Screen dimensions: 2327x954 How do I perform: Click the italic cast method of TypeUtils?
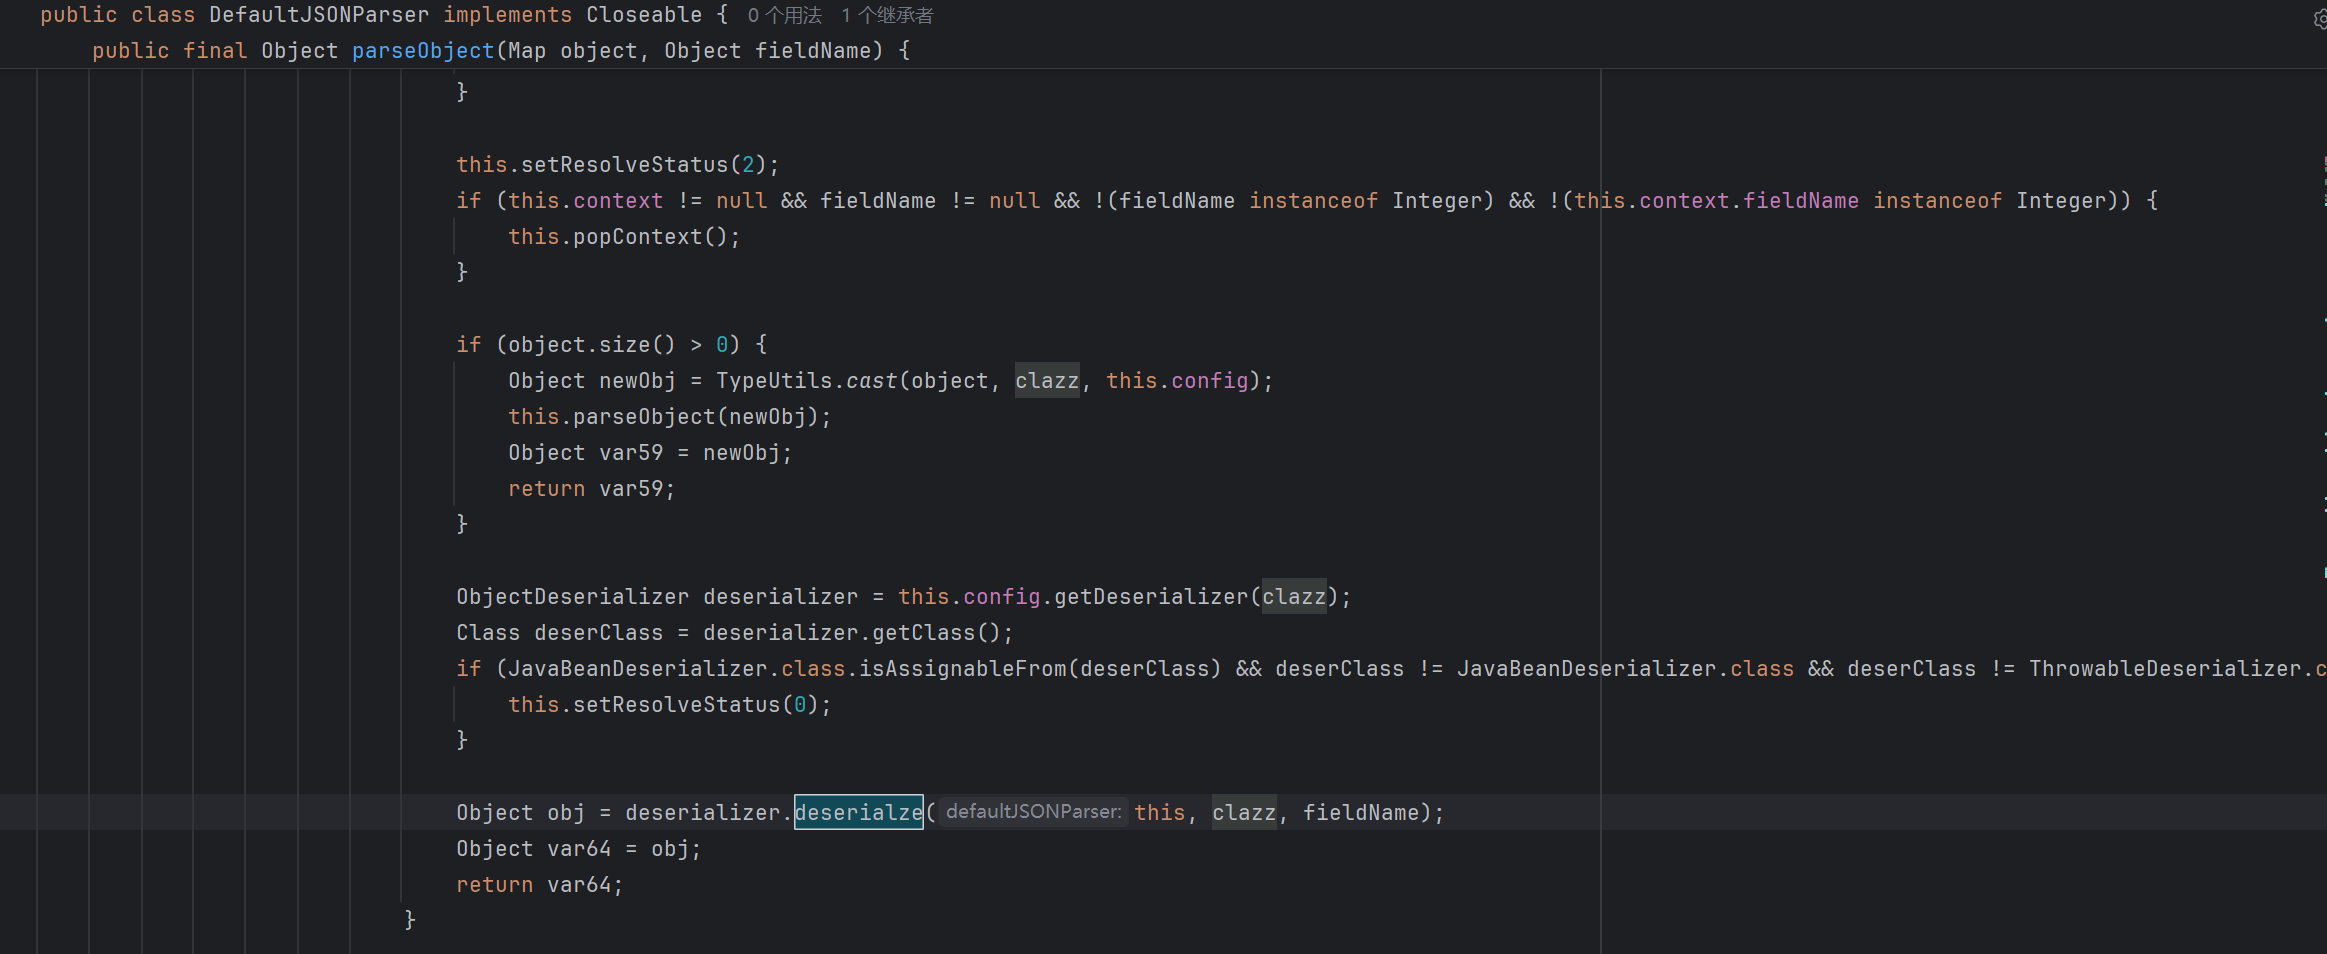(x=872, y=381)
